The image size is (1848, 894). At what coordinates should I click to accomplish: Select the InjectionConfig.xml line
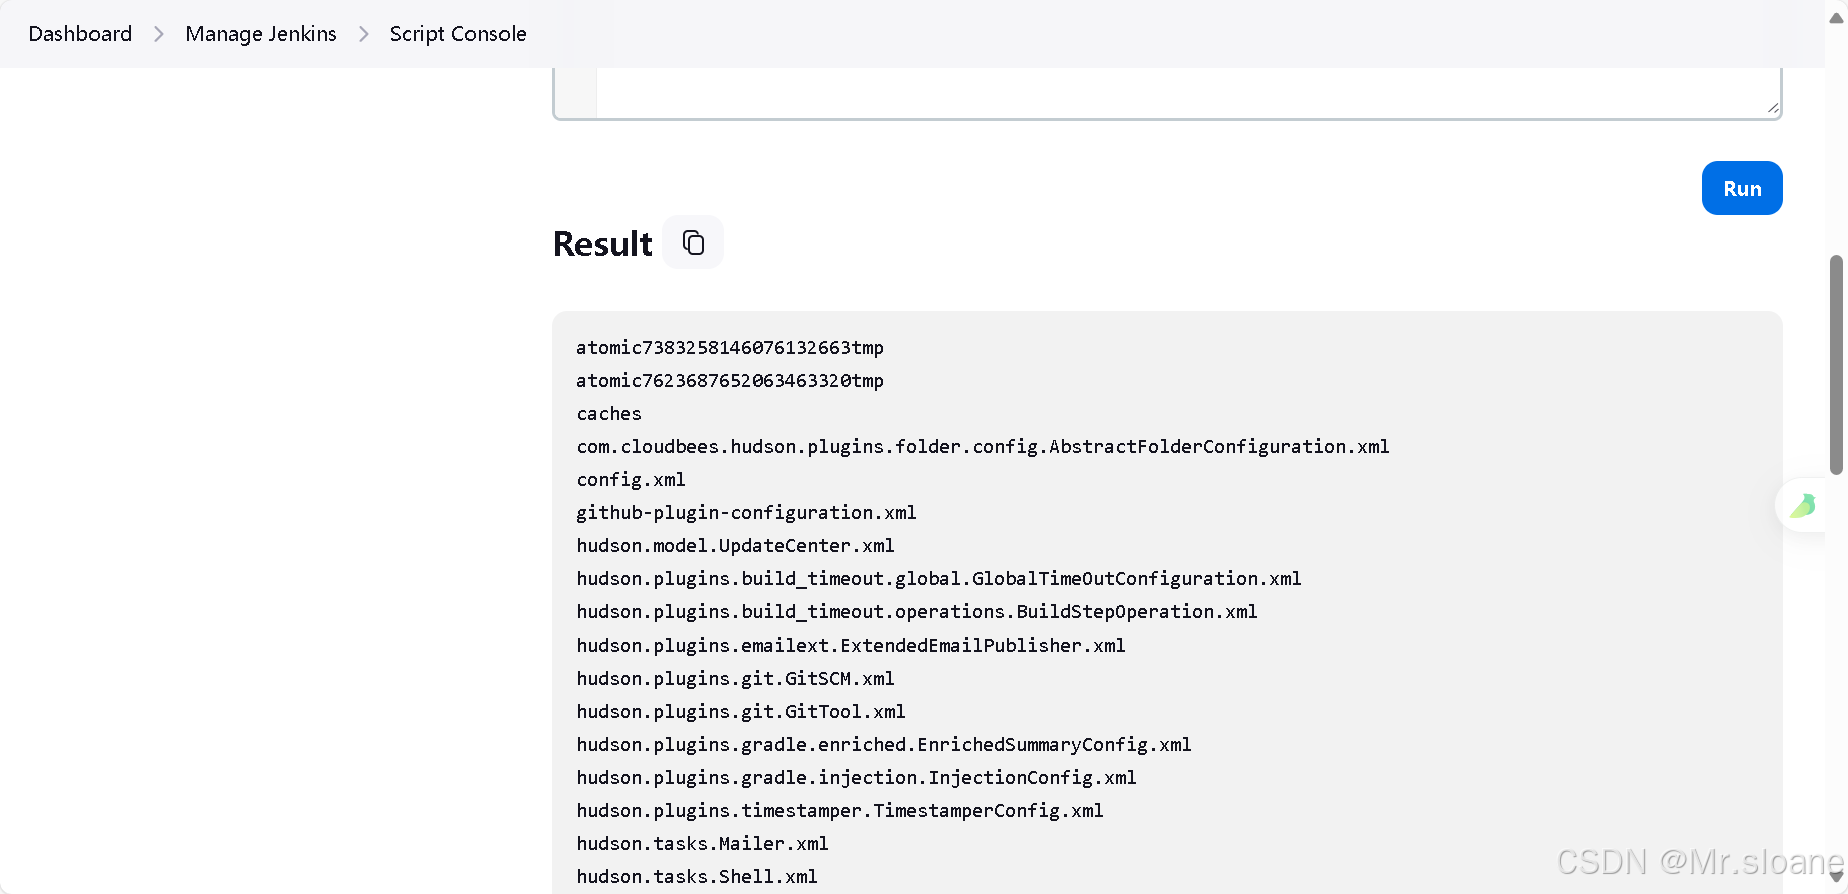point(856,778)
